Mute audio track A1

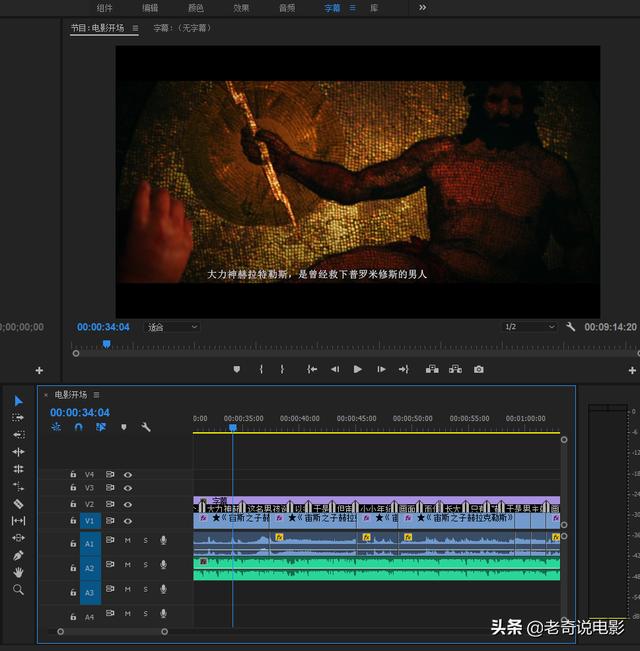[127, 540]
